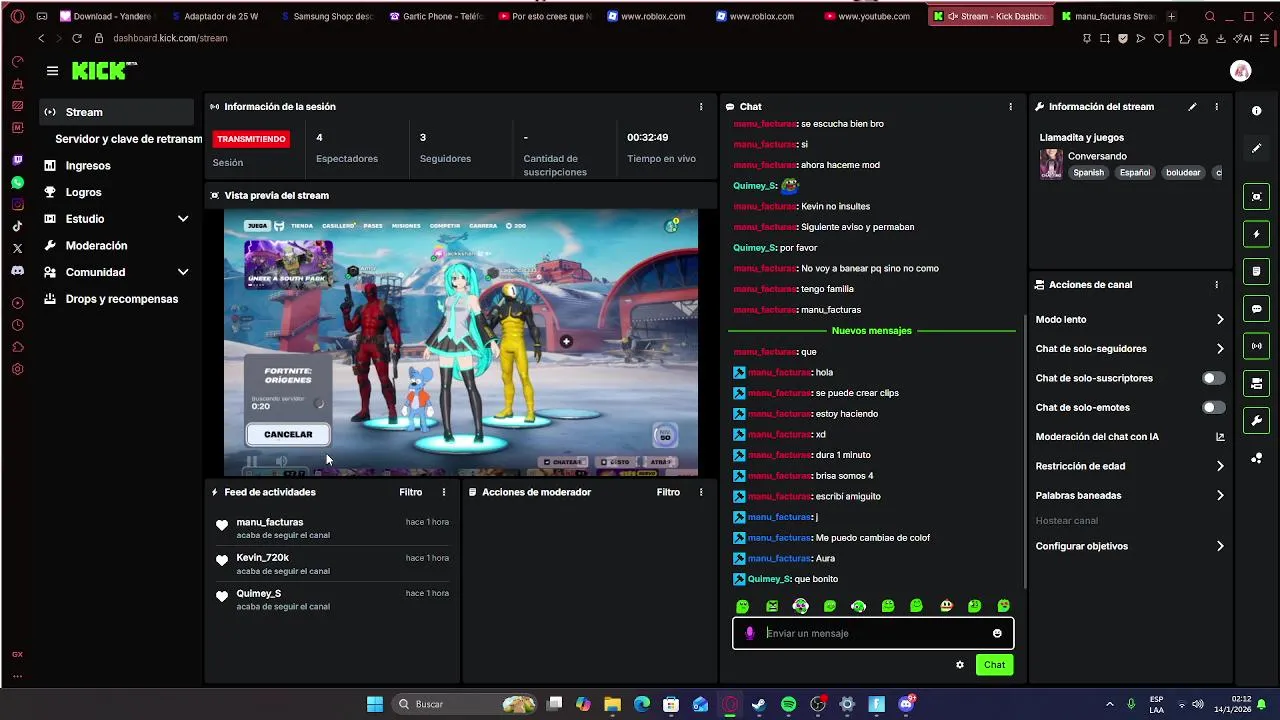Open TikTok in the Opera sidebar

tap(17, 227)
